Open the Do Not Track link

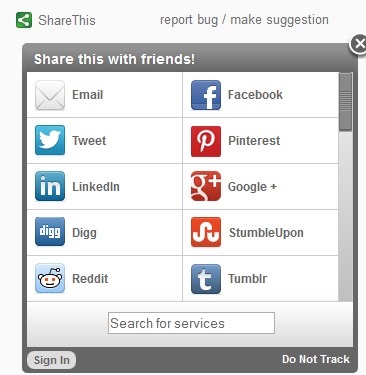point(316,359)
